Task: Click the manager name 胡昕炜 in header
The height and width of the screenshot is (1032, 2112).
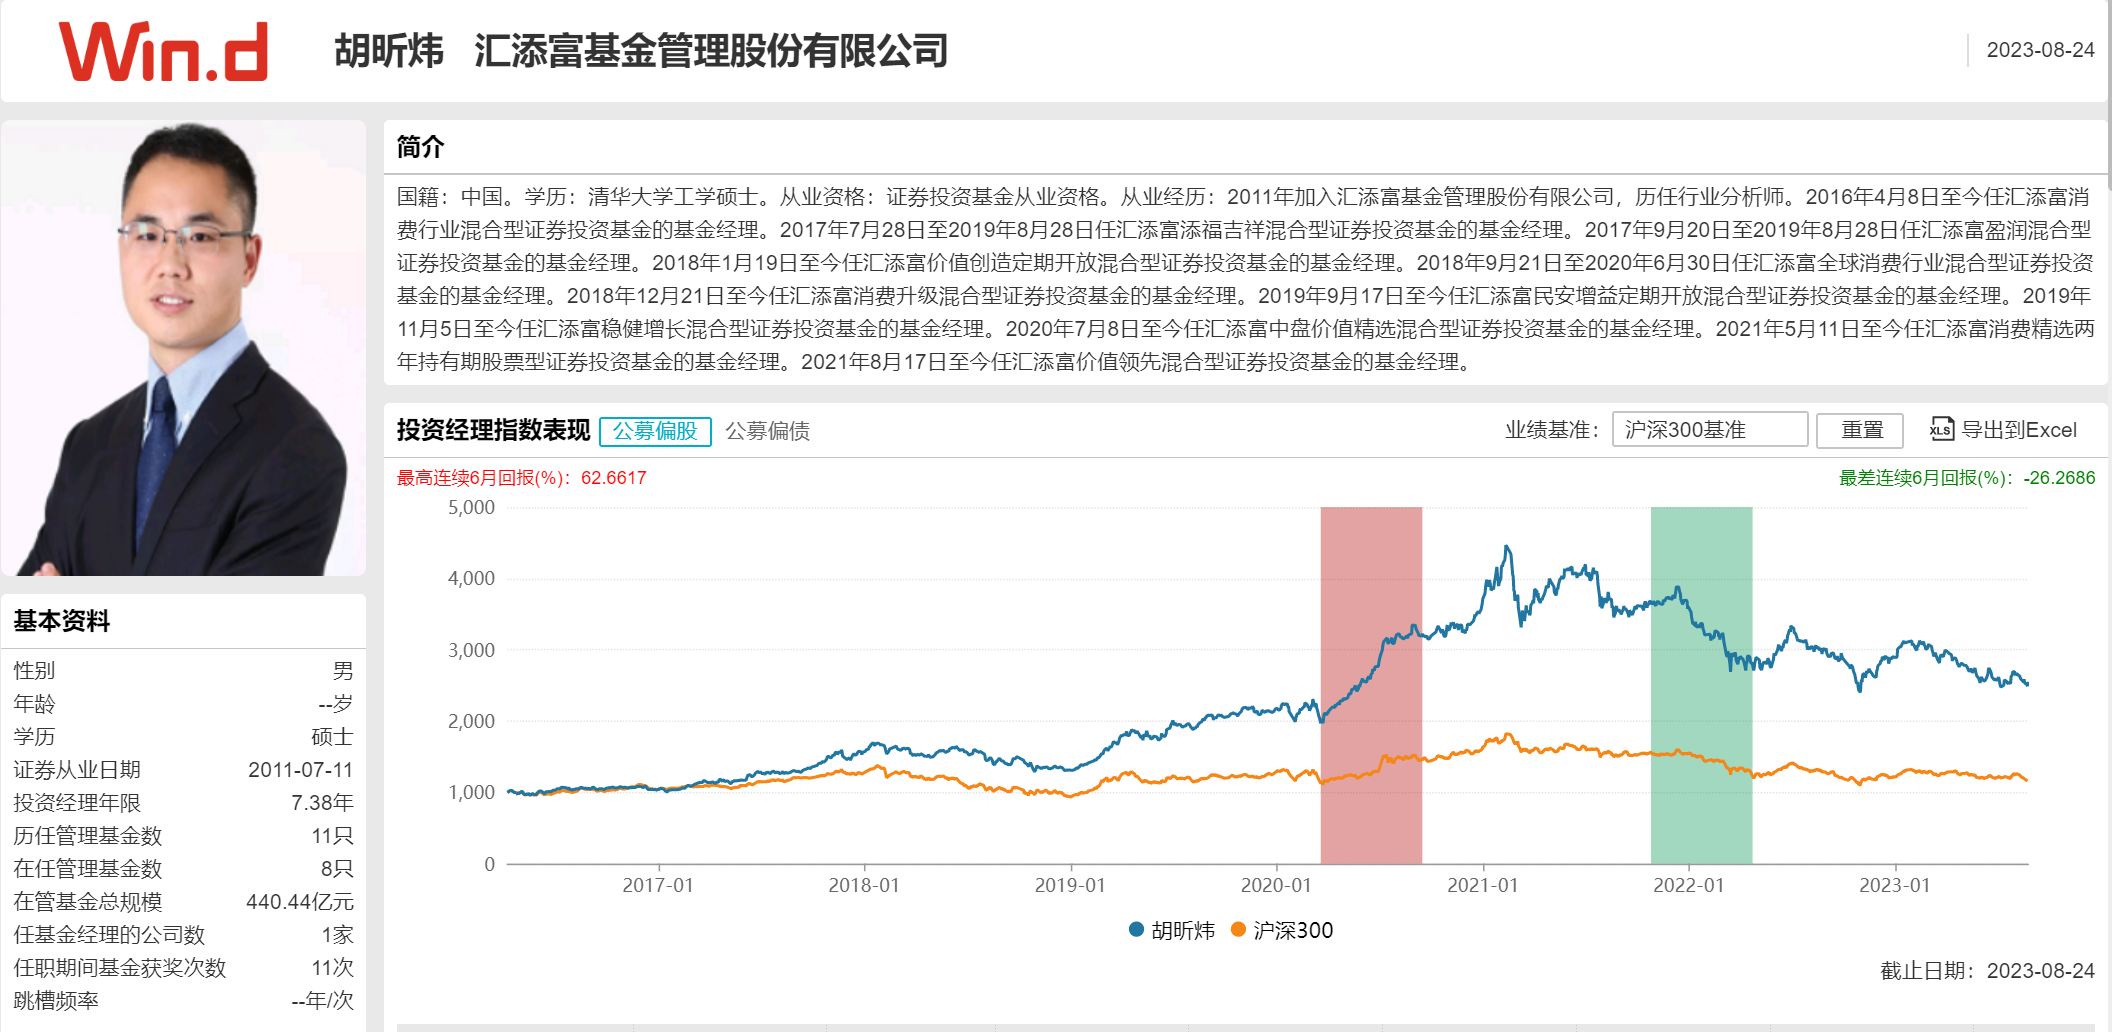Action: 389,51
